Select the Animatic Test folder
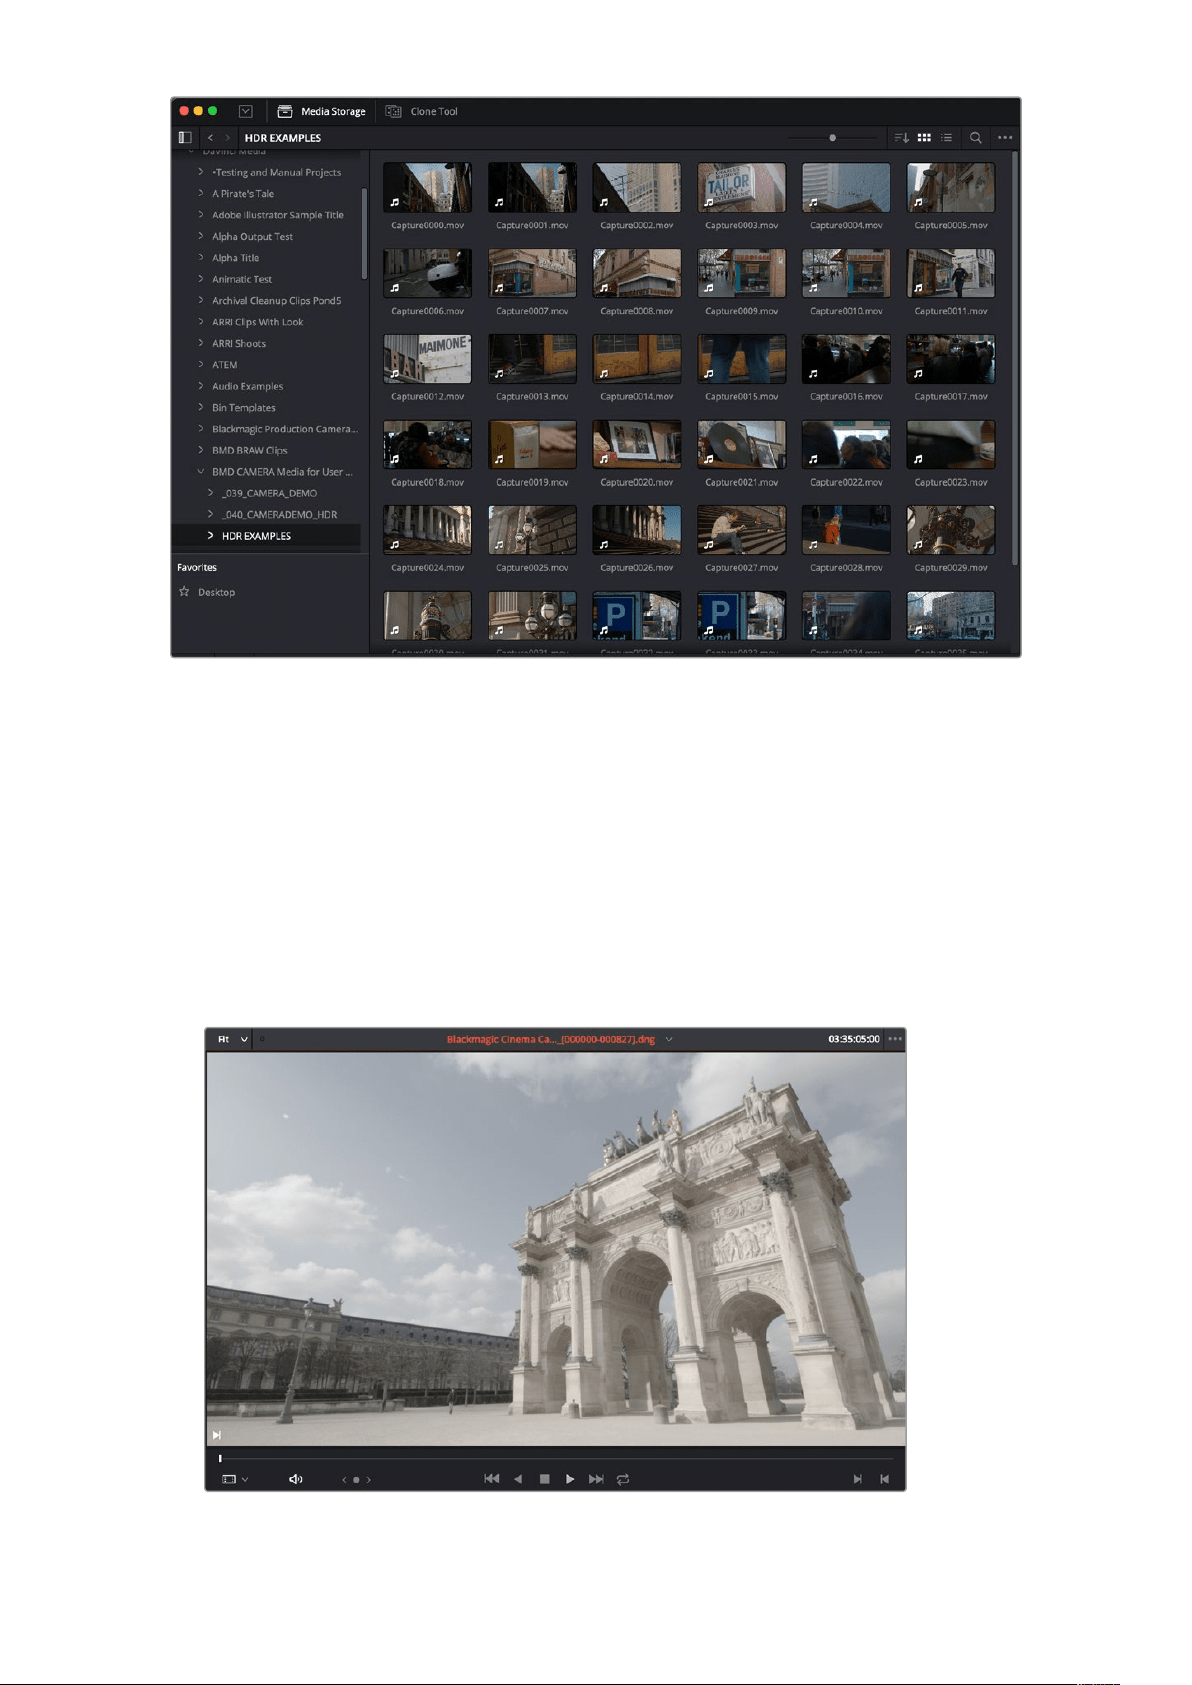This screenshot has height=1685, width=1192. (x=242, y=279)
